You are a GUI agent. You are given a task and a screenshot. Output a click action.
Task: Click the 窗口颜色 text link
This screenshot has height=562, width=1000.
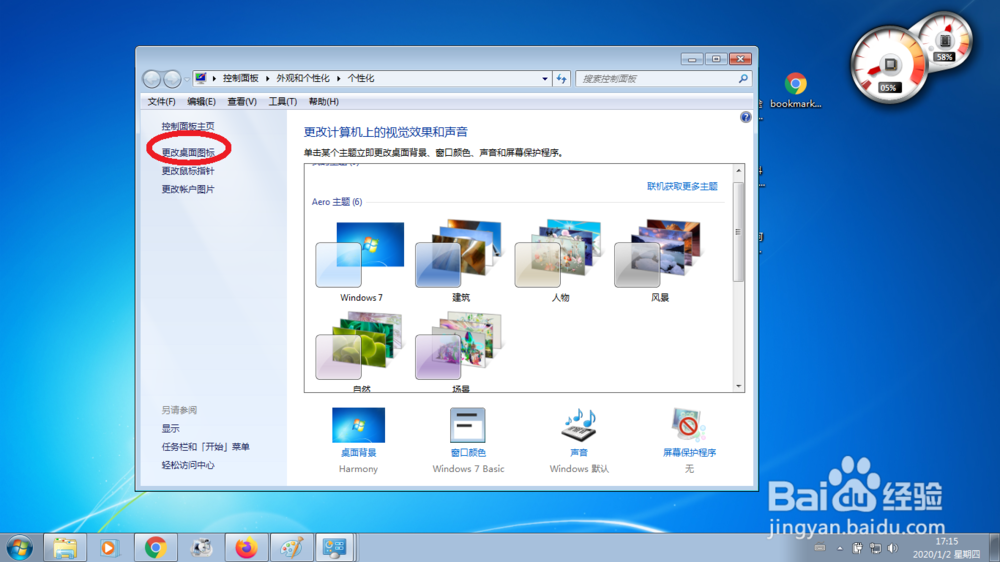(468, 452)
